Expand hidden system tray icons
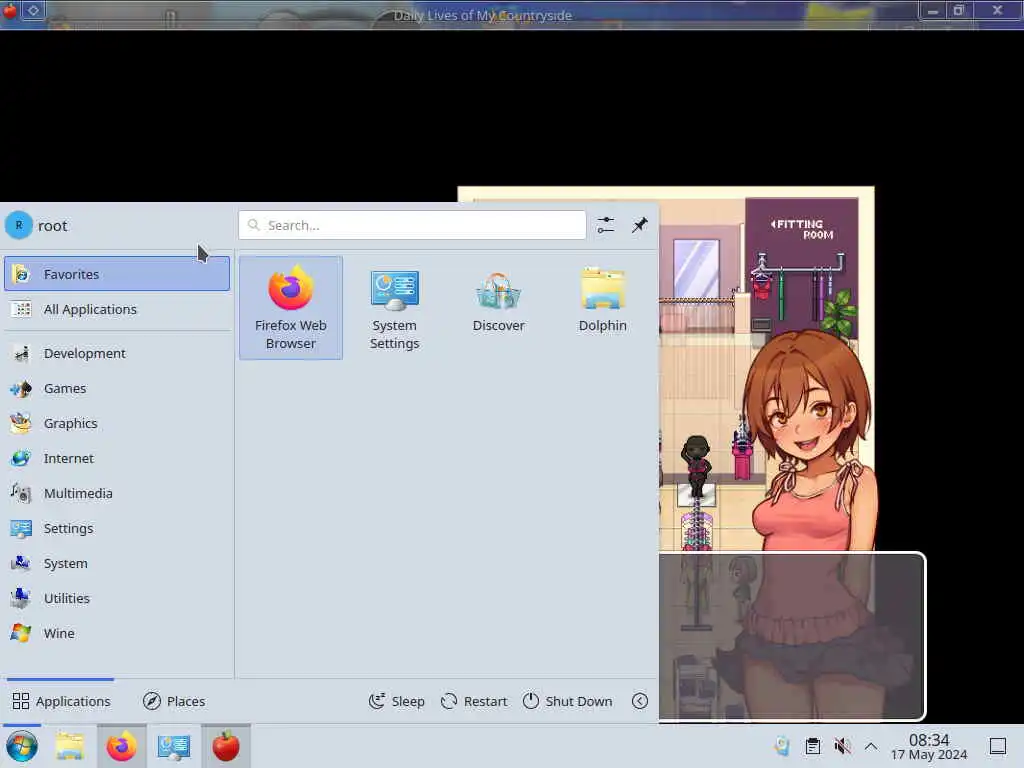The width and height of the screenshot is (1024, 768). tap(871, 746)
